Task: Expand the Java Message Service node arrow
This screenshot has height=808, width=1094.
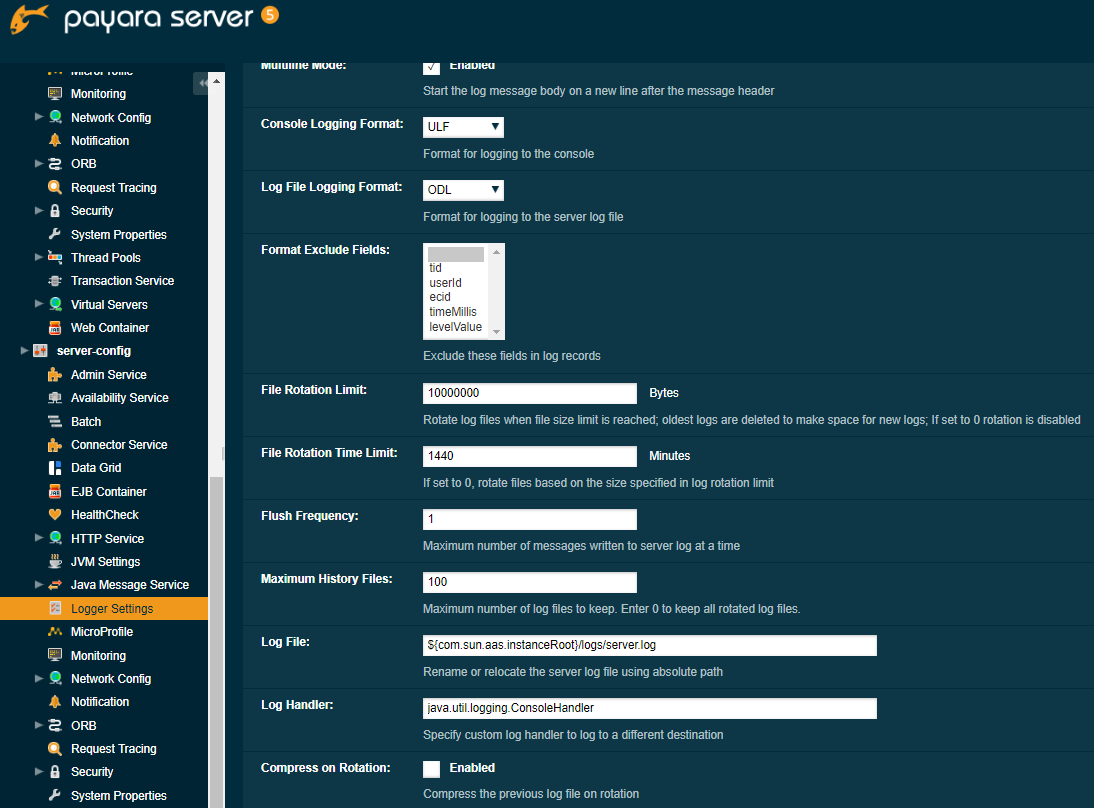Action: 39,585
